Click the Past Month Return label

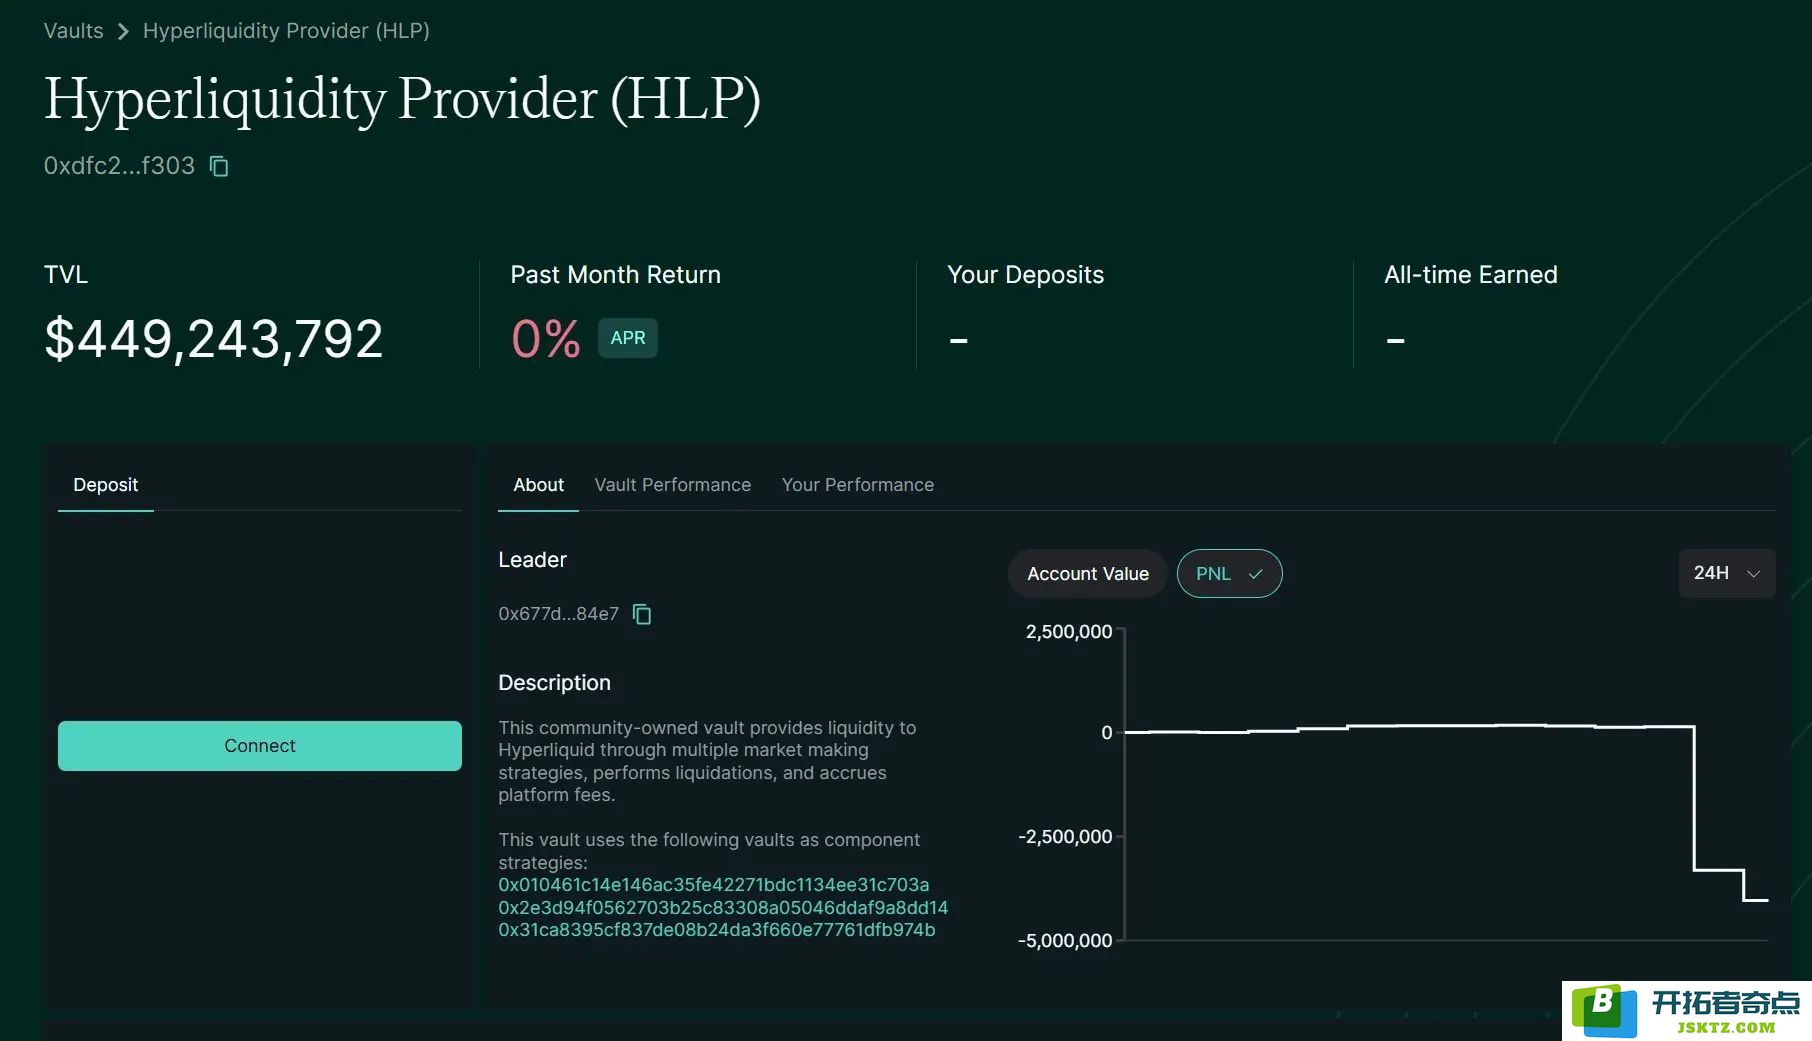[x=615, y=275]
